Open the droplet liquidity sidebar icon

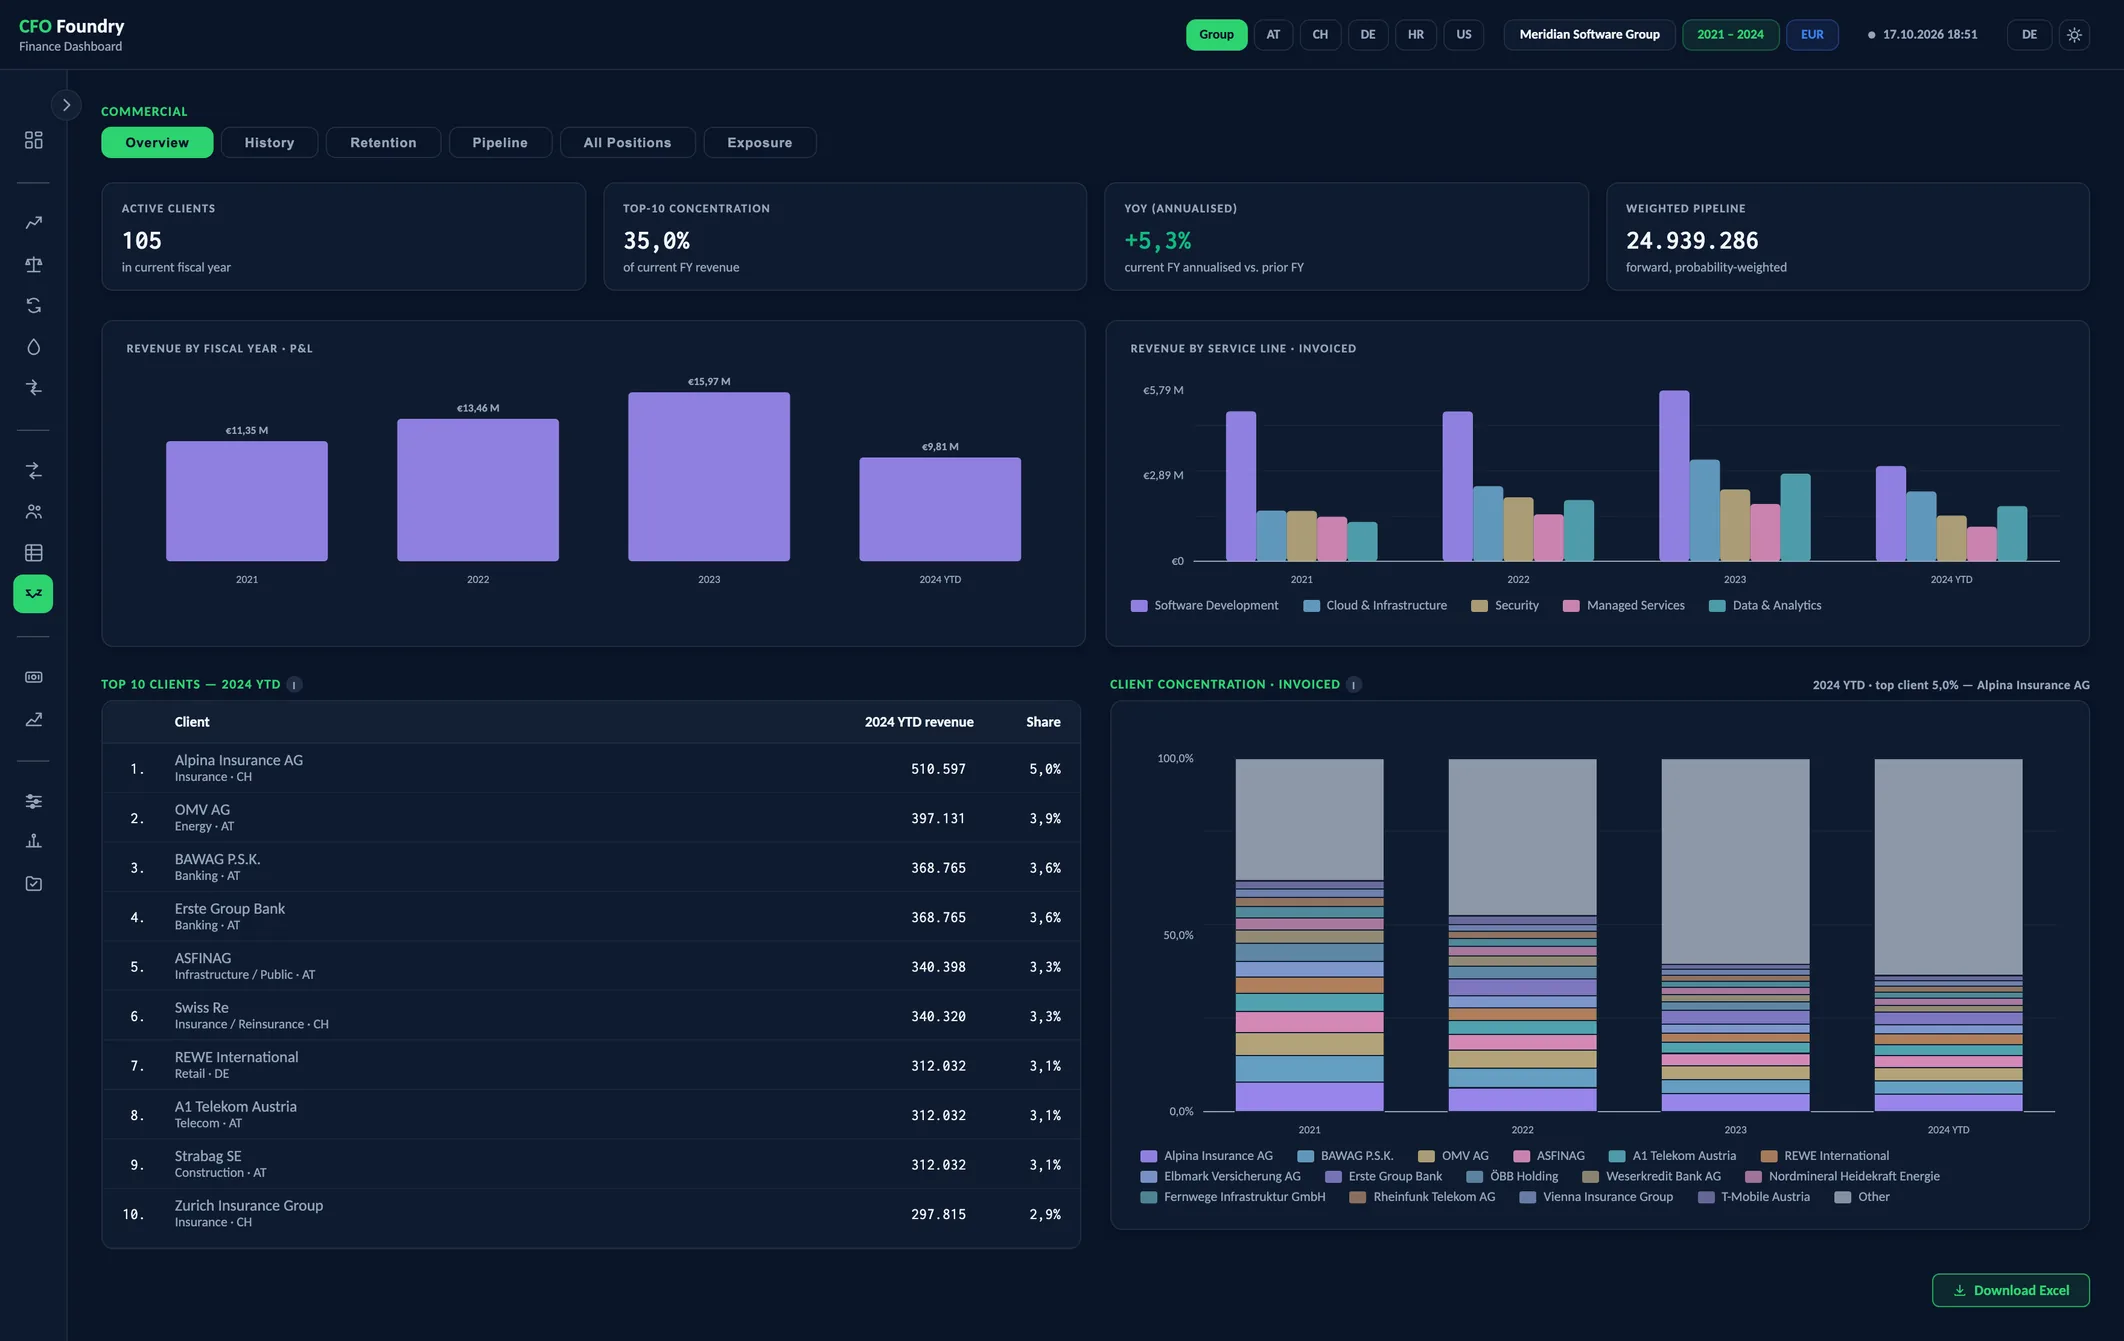33,347
